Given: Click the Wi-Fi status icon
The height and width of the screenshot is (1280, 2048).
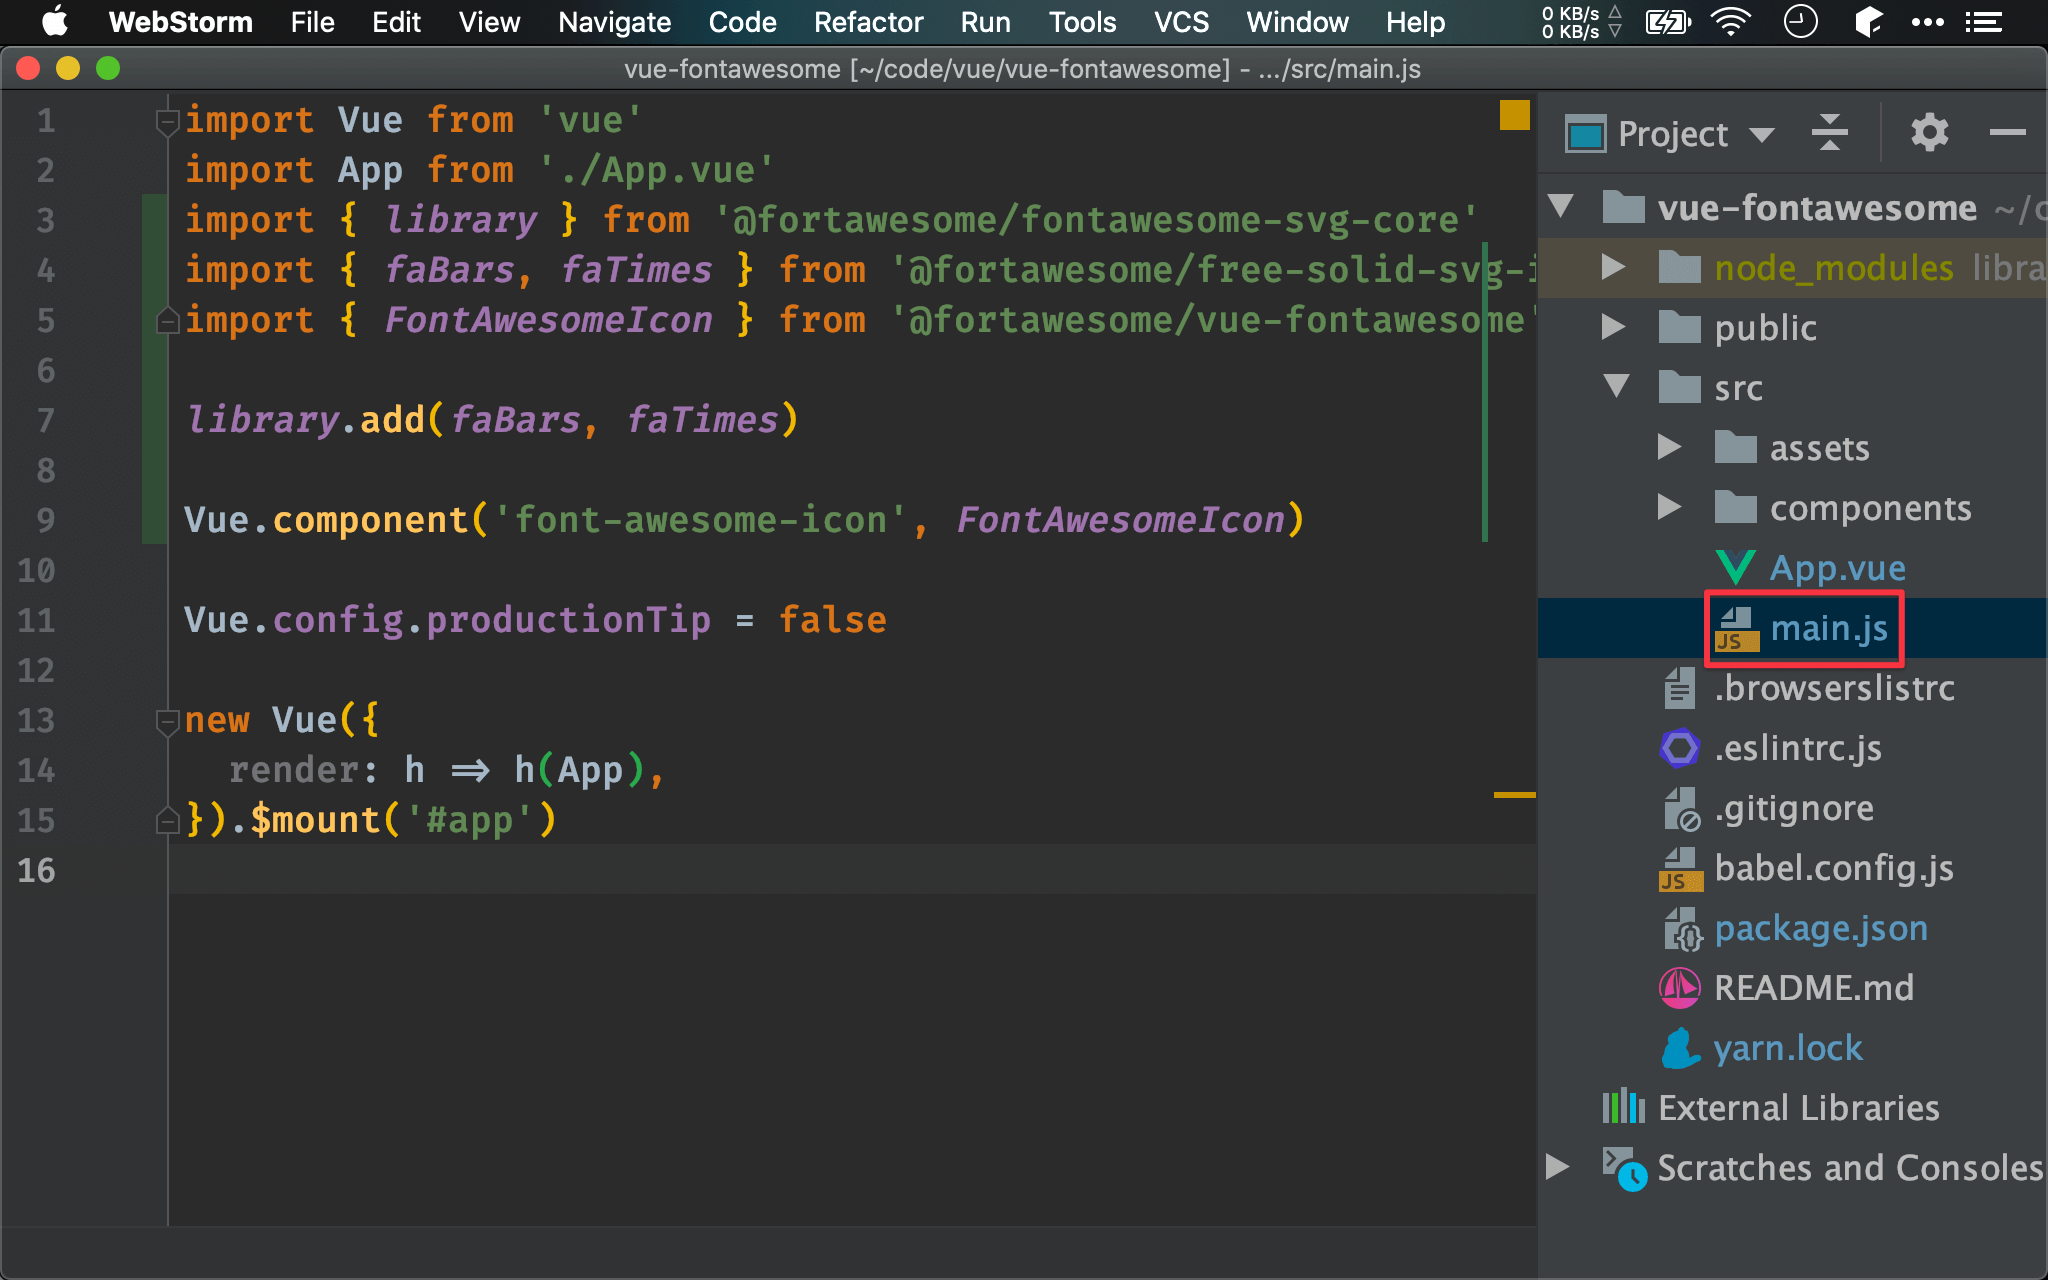Looking at the screenshot, I should tap(1730, 21).
